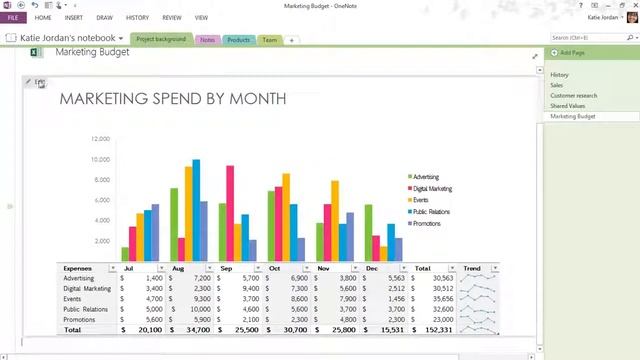
Task: Open the Aug column filter dropdown
Action: [x=209, y=268]
